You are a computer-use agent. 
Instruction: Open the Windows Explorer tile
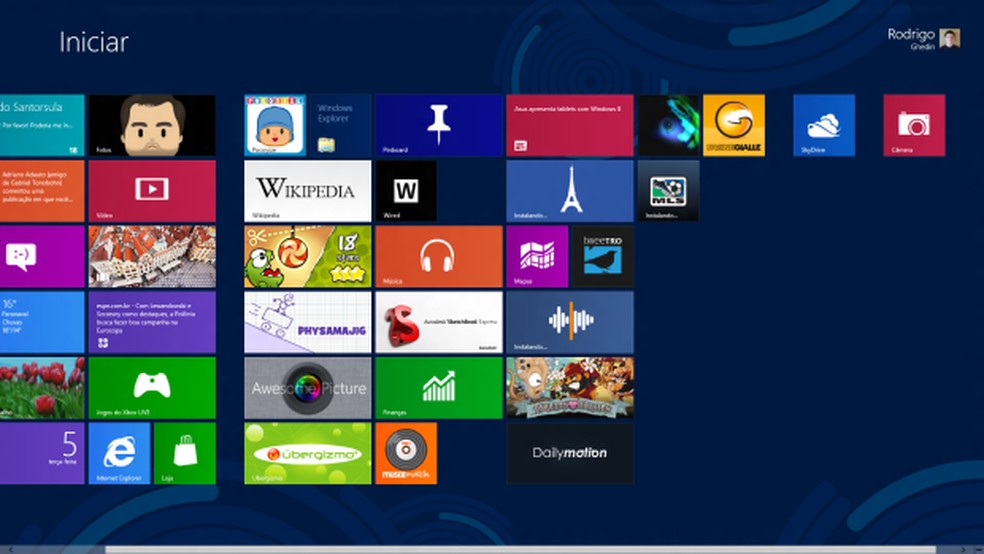(341, 125)
